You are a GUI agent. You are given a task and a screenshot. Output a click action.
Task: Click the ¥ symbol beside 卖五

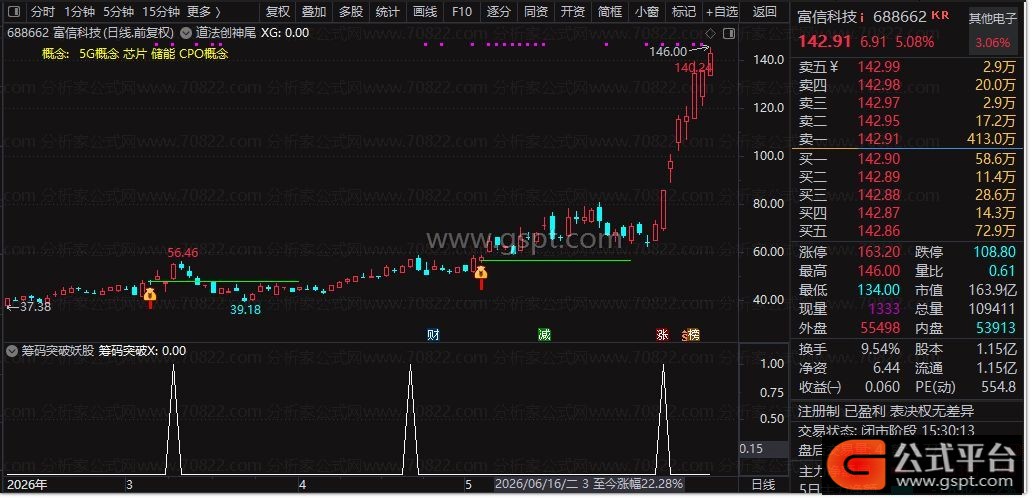[x=834, y=66]
